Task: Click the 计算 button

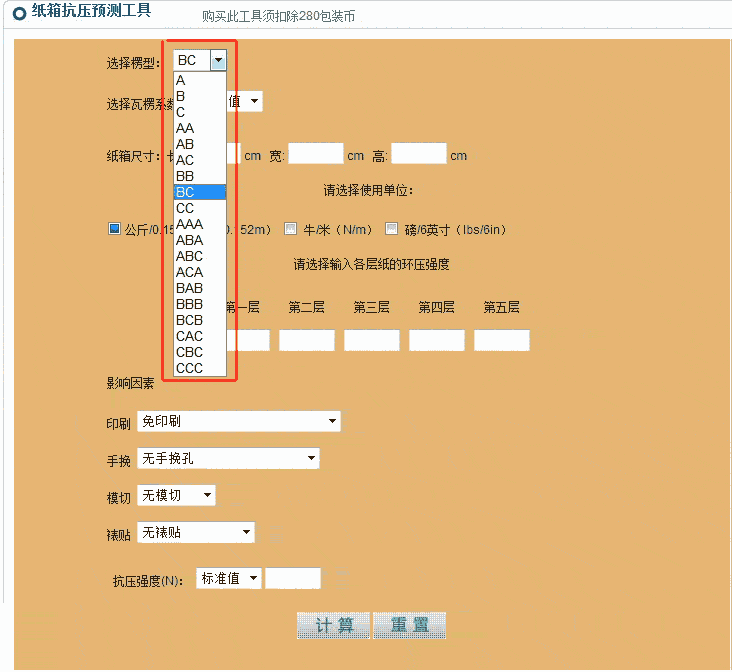Action: [333, 626]
